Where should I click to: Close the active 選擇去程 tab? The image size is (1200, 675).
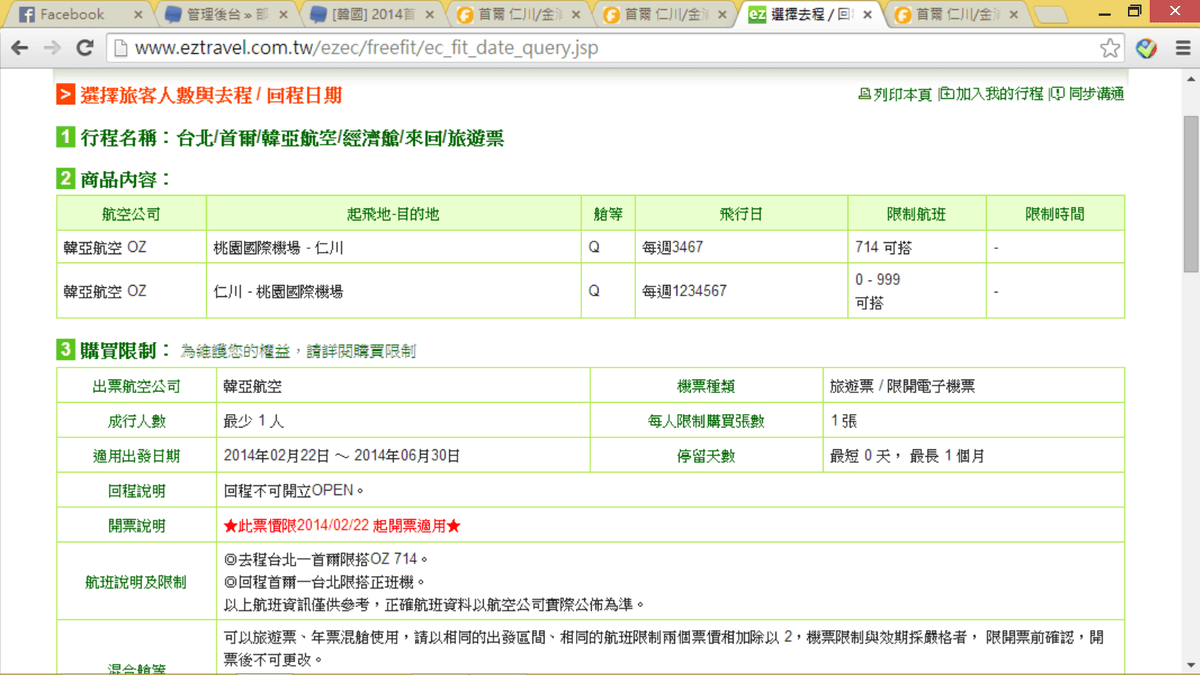866,15
